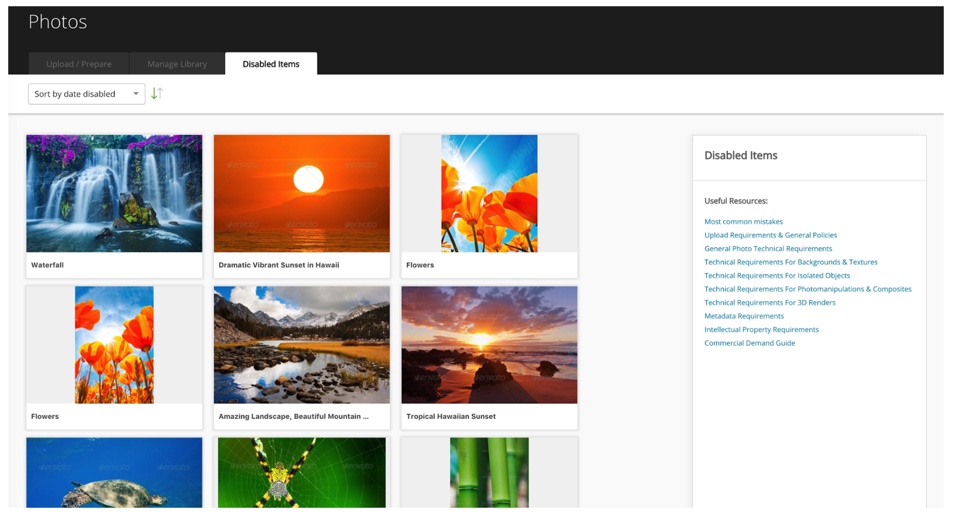Switch to the Upload / Prepare tab
Screen dimensions: 954x517
click(78, 64)
